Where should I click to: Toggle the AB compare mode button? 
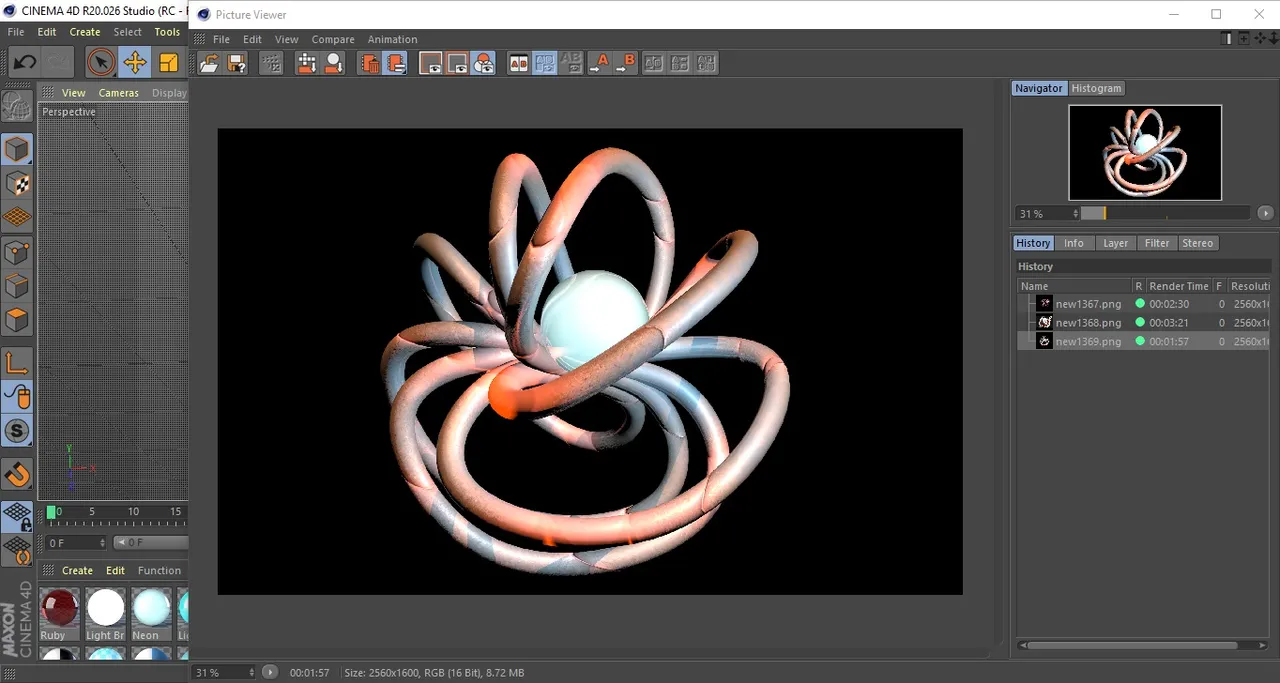pos(518,63)
